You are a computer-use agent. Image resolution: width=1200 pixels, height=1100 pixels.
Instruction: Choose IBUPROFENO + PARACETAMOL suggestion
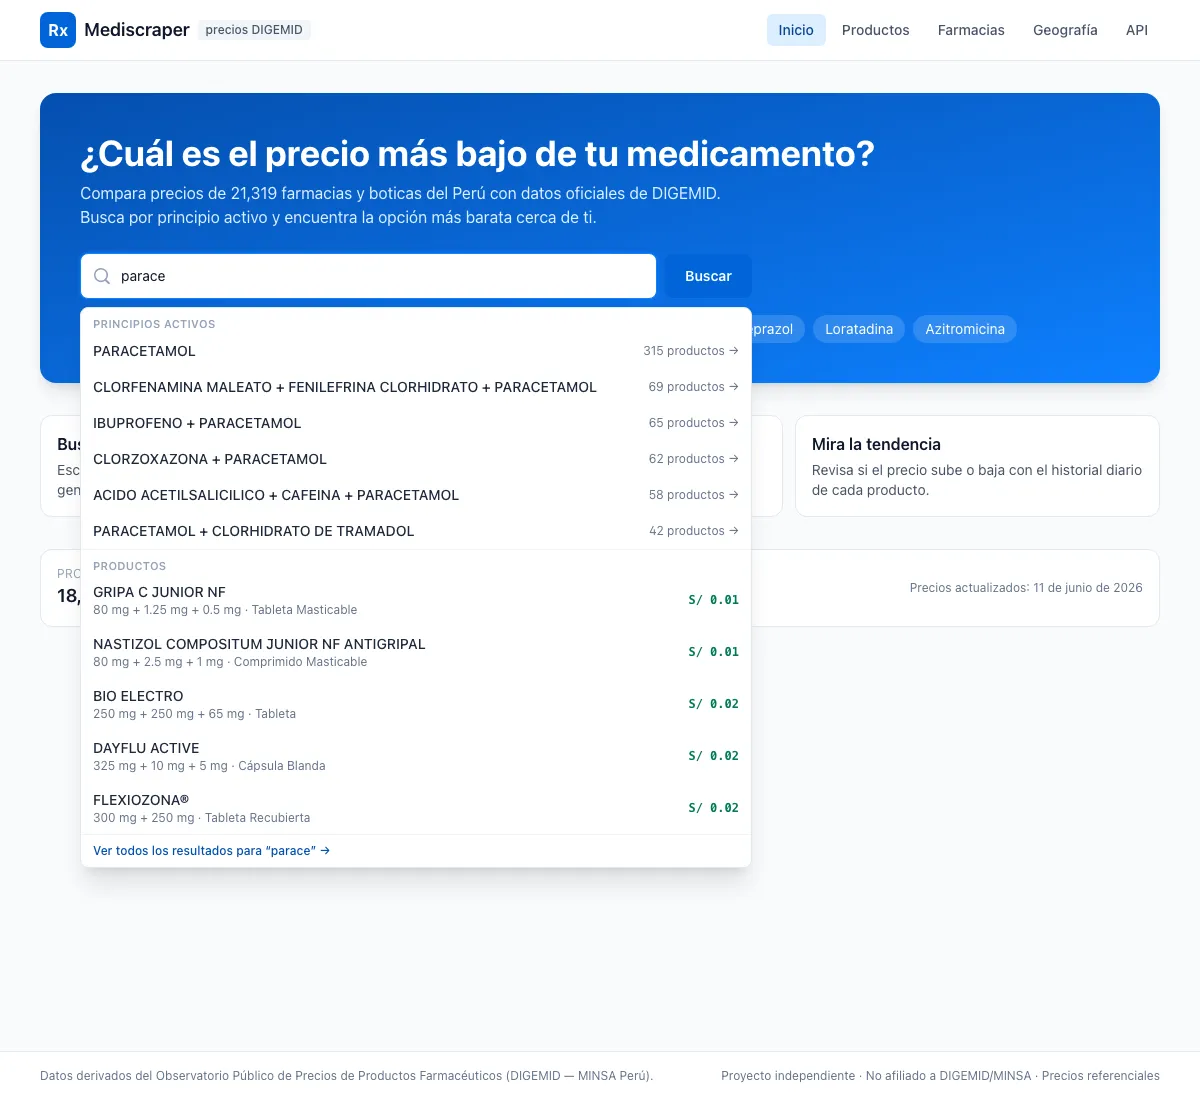[x=416, y=423]
